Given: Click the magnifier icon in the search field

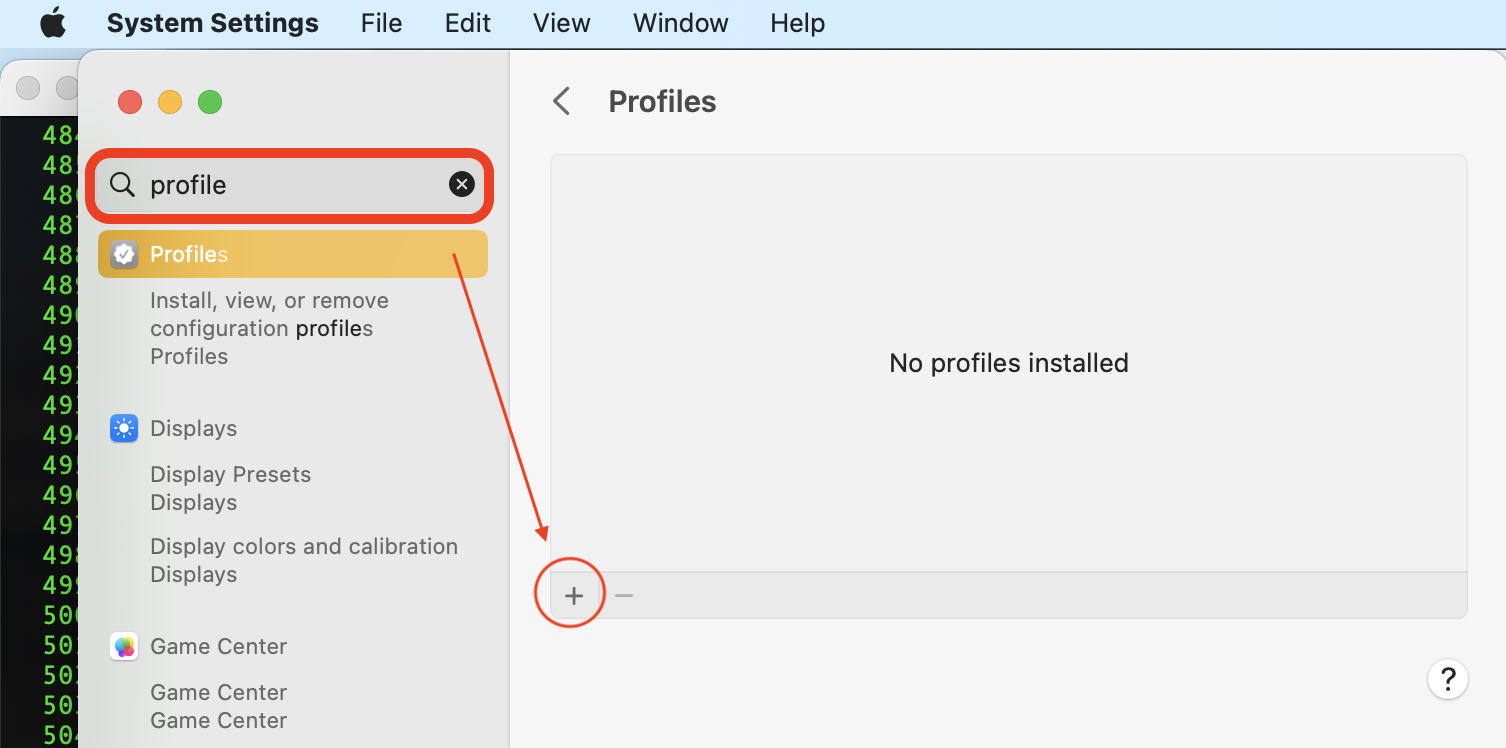Looking at the screenshot, I should [x=122, y=184].
